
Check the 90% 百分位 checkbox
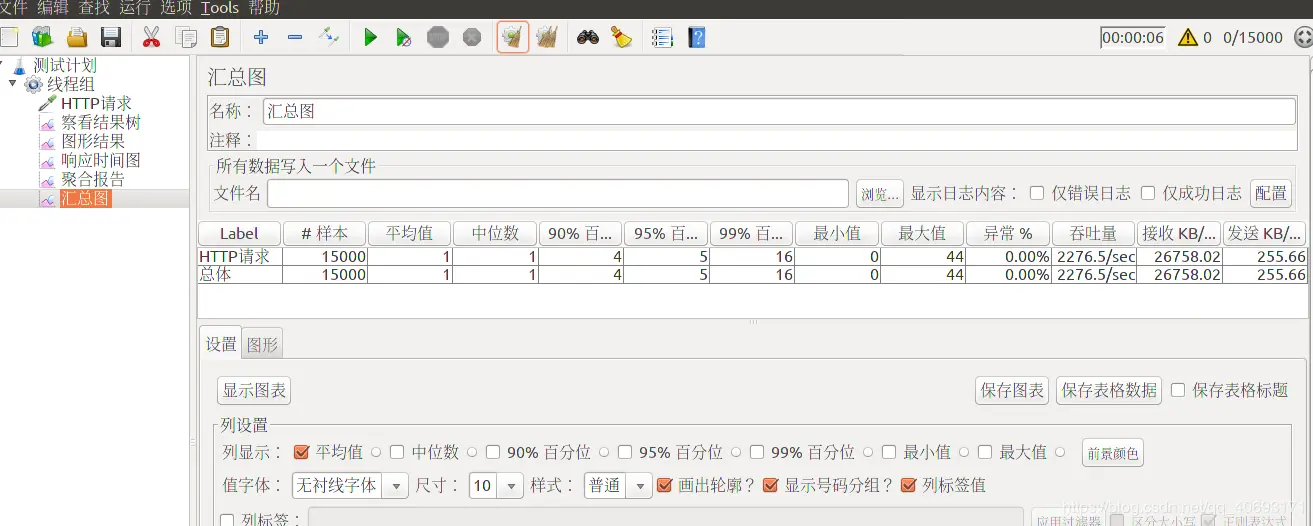click(x=493, y=452)
